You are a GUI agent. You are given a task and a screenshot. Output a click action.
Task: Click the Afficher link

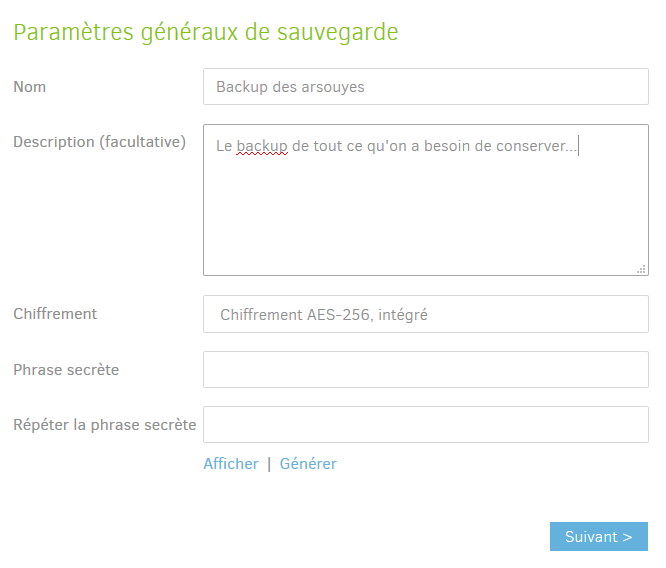[x=231, y=463]
